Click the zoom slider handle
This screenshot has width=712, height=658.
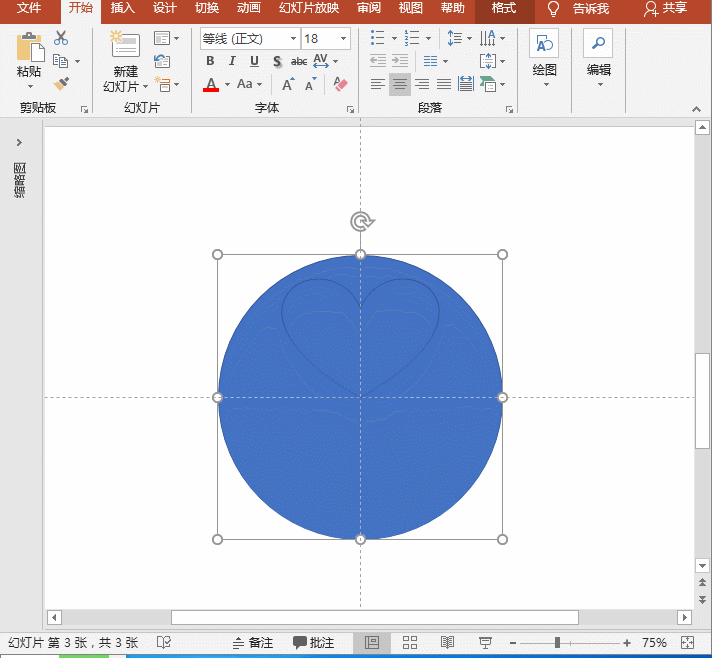(557, 643)
